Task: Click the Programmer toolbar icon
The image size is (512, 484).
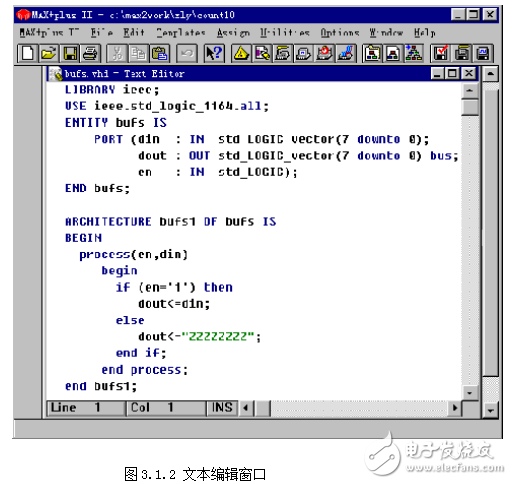Action: click(346, 53)
